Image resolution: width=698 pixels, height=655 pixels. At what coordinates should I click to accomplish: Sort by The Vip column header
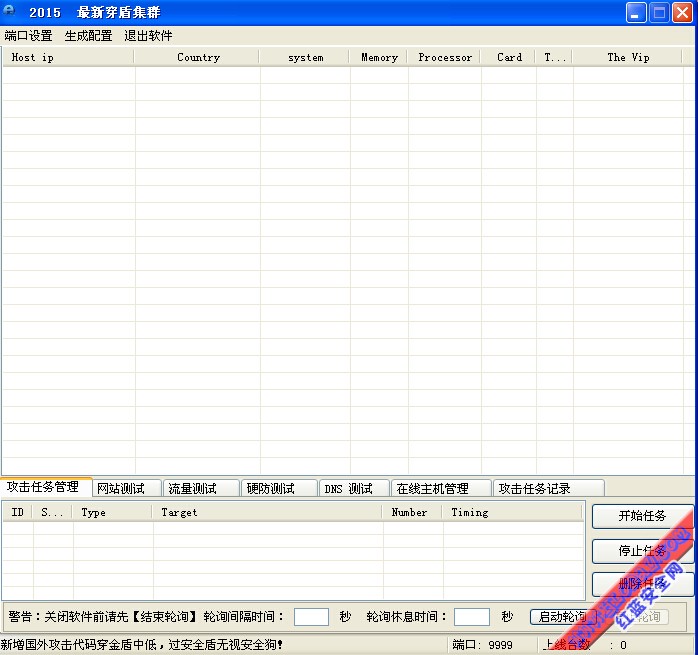click(x=628, y=57)
